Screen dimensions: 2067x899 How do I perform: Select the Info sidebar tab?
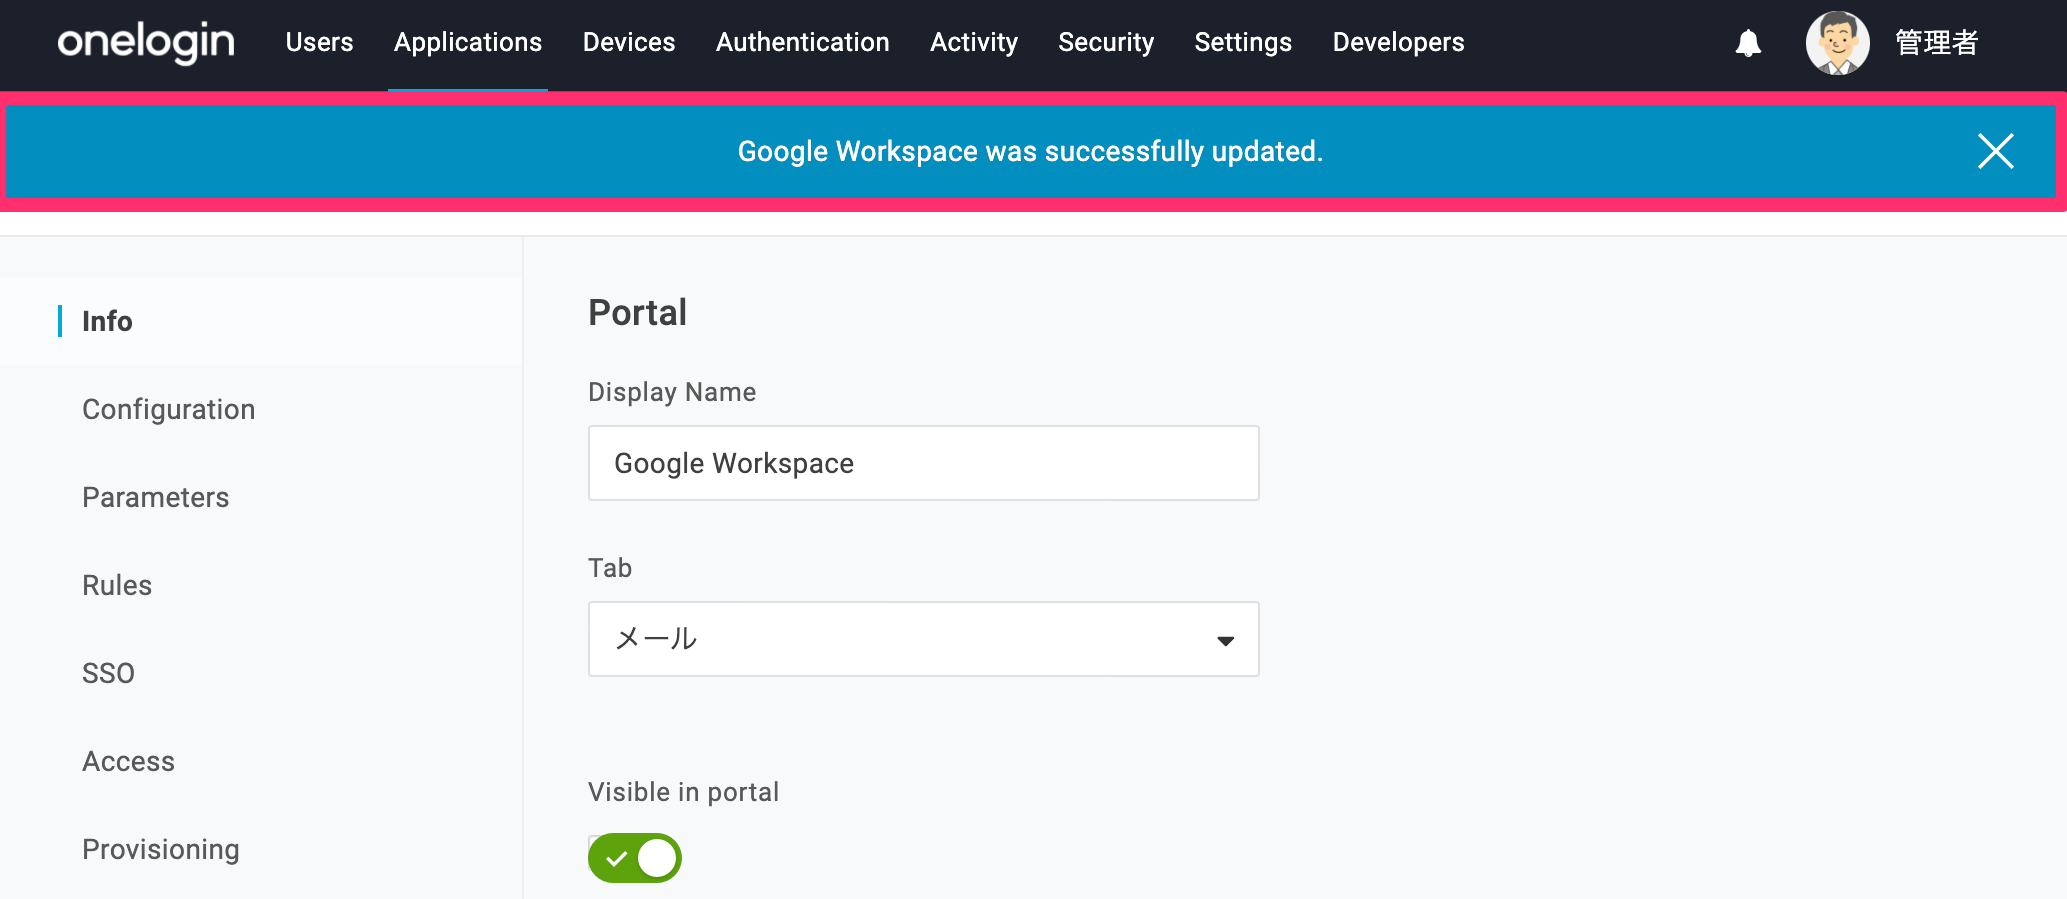point(261,321)
